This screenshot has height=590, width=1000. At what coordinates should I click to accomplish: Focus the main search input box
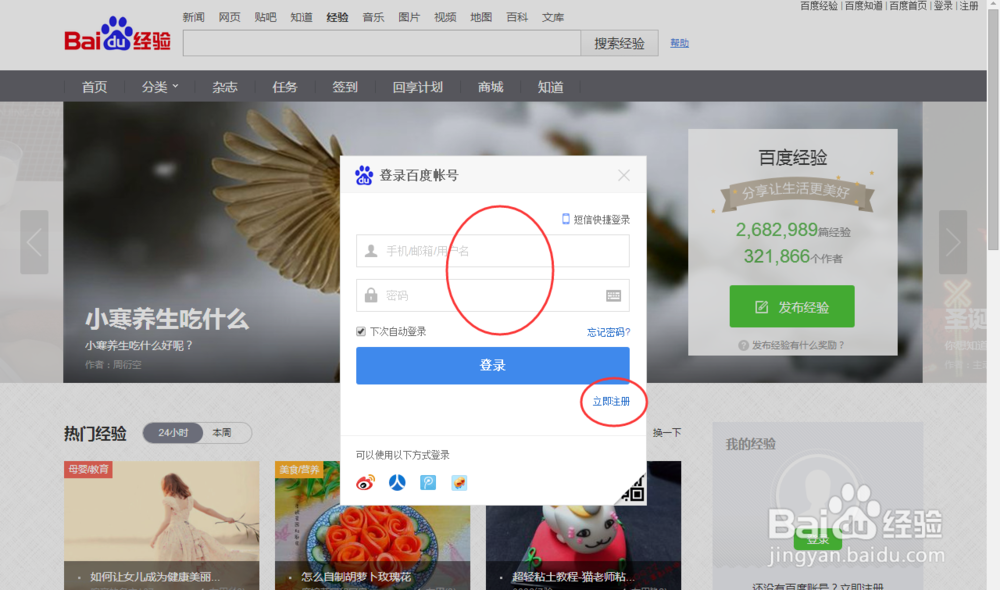point(382,43)
